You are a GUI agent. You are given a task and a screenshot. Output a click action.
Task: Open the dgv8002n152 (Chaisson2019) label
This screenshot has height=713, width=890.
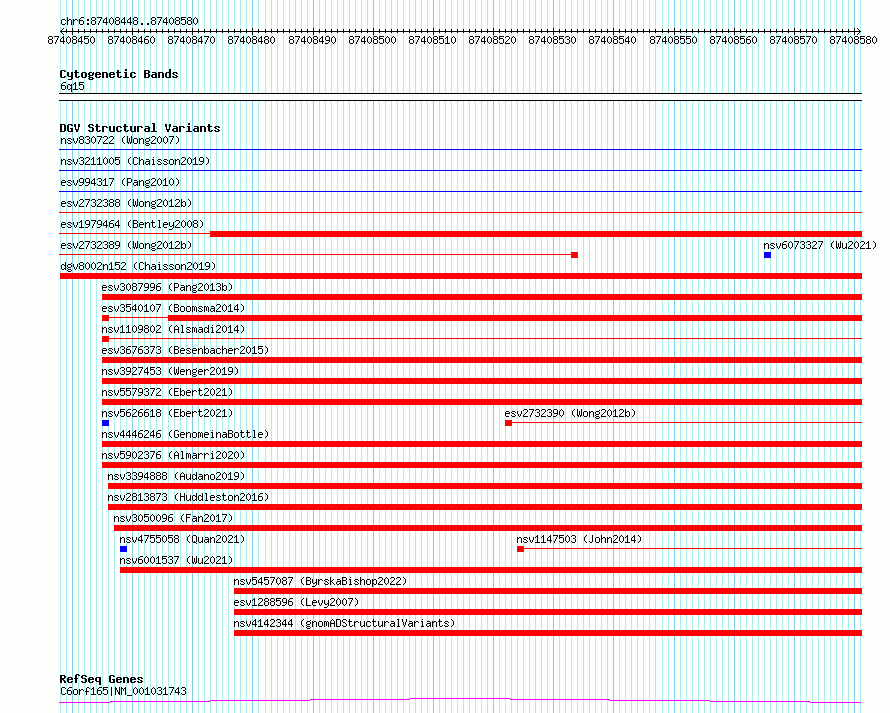click(138, 266)
